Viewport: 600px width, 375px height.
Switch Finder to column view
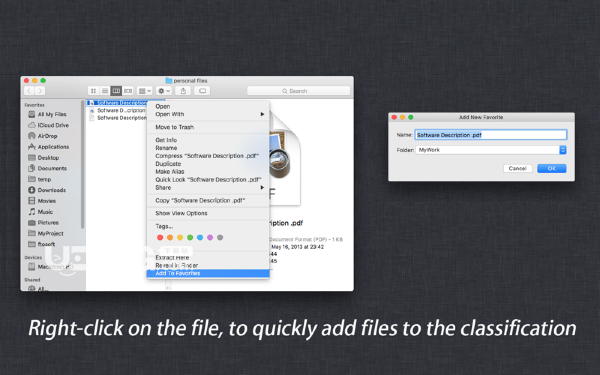pos(116,91)
